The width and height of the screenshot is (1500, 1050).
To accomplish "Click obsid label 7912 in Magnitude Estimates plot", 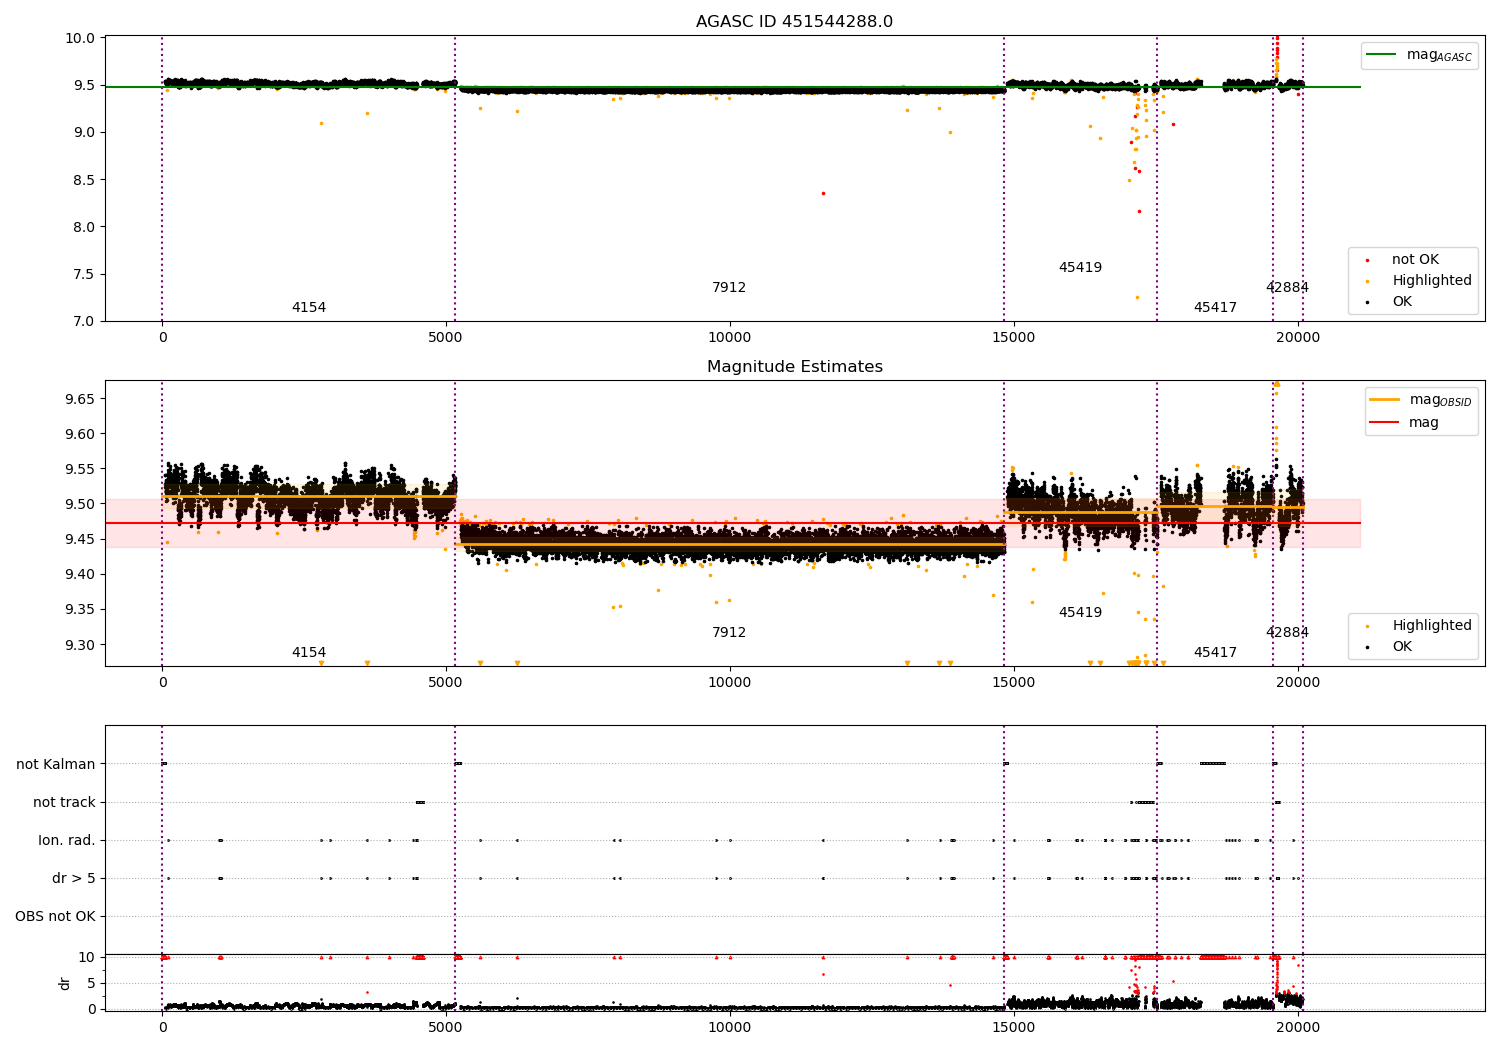I will pos(729,633).
